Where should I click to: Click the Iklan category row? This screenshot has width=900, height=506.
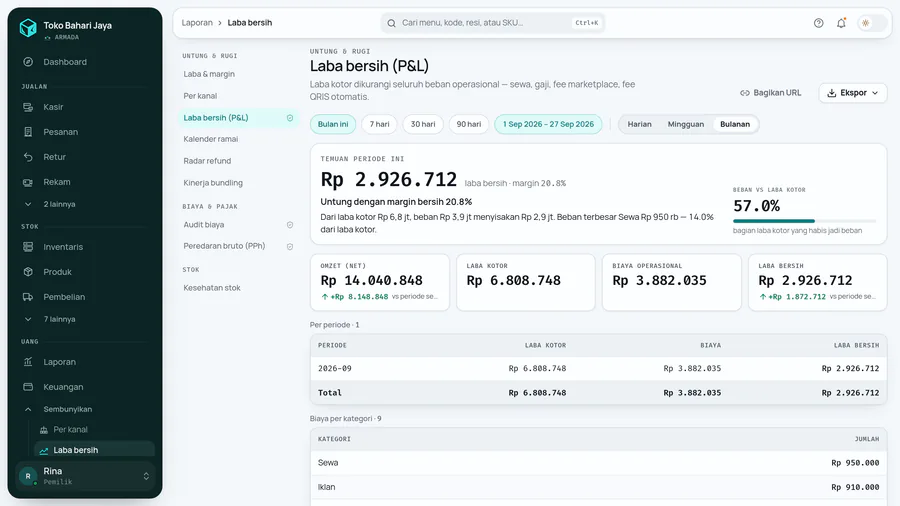coord(599,487)
